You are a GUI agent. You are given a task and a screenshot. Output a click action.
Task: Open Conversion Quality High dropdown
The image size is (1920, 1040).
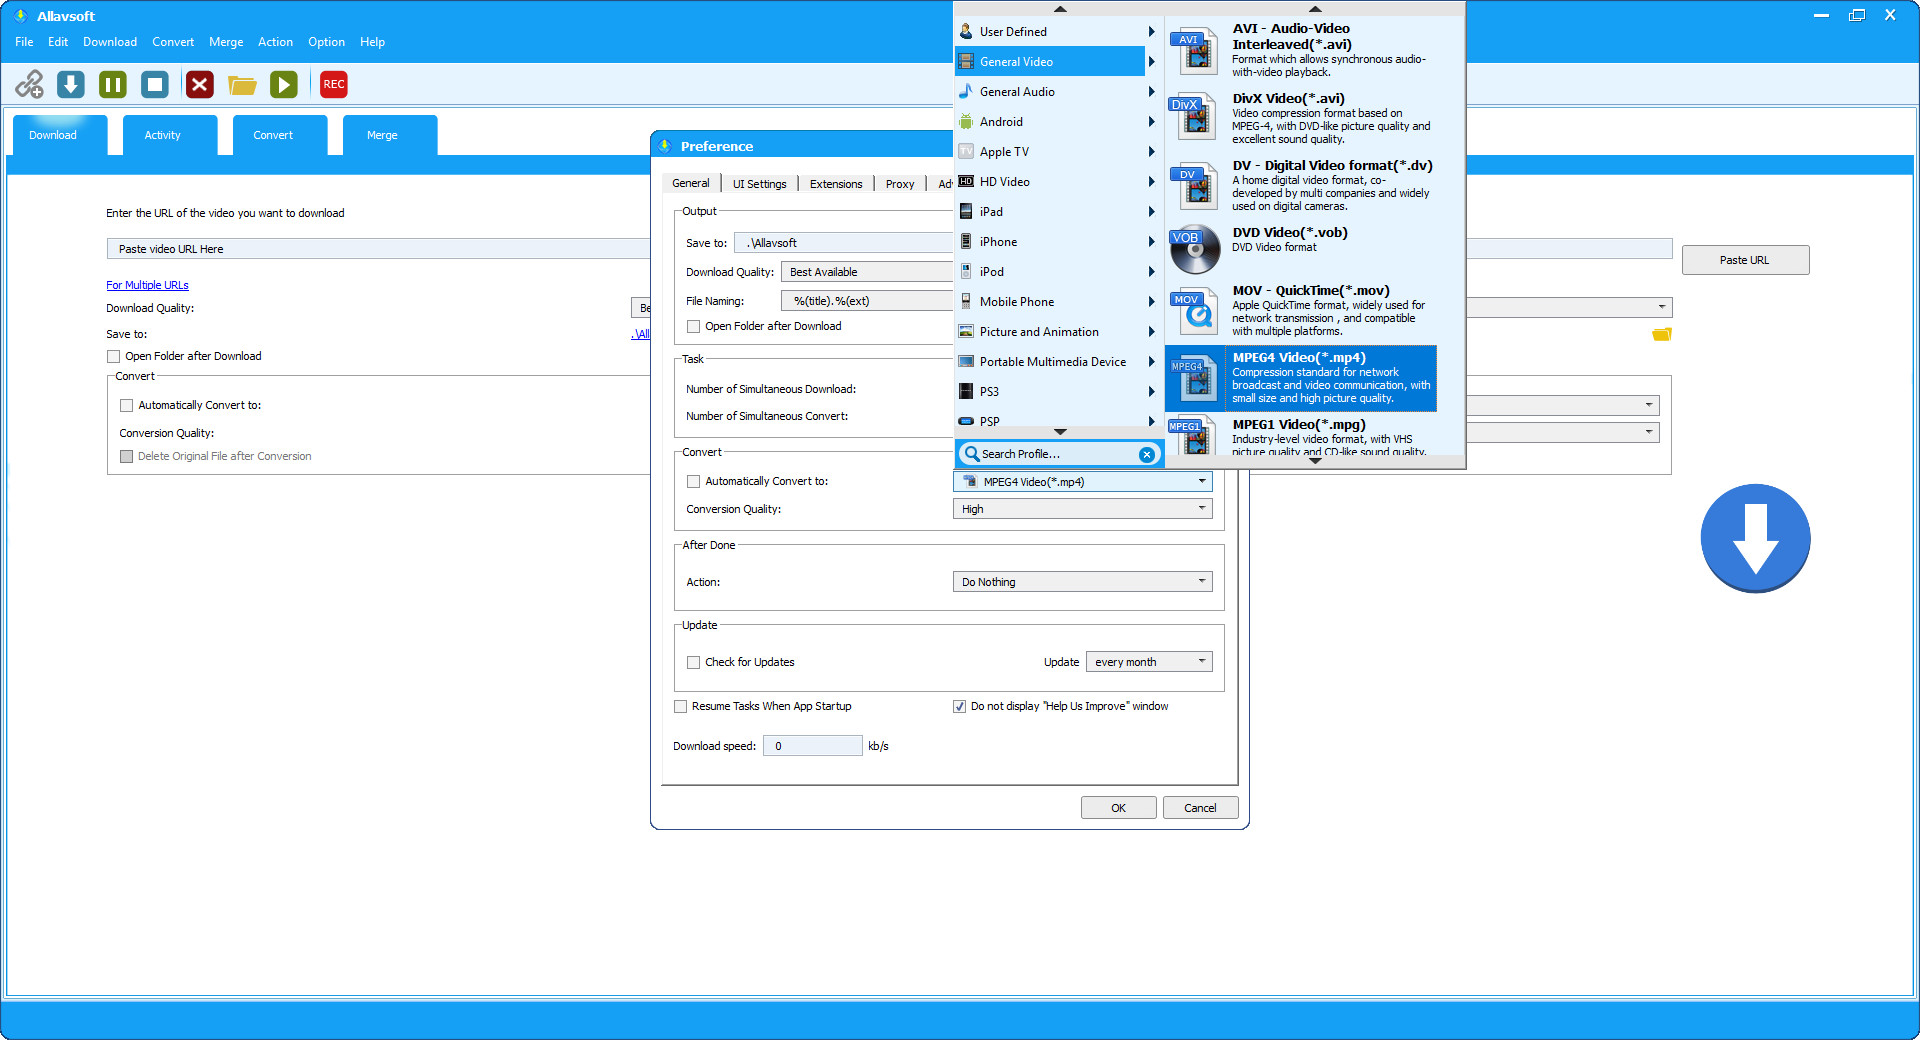pos(1082,509)
